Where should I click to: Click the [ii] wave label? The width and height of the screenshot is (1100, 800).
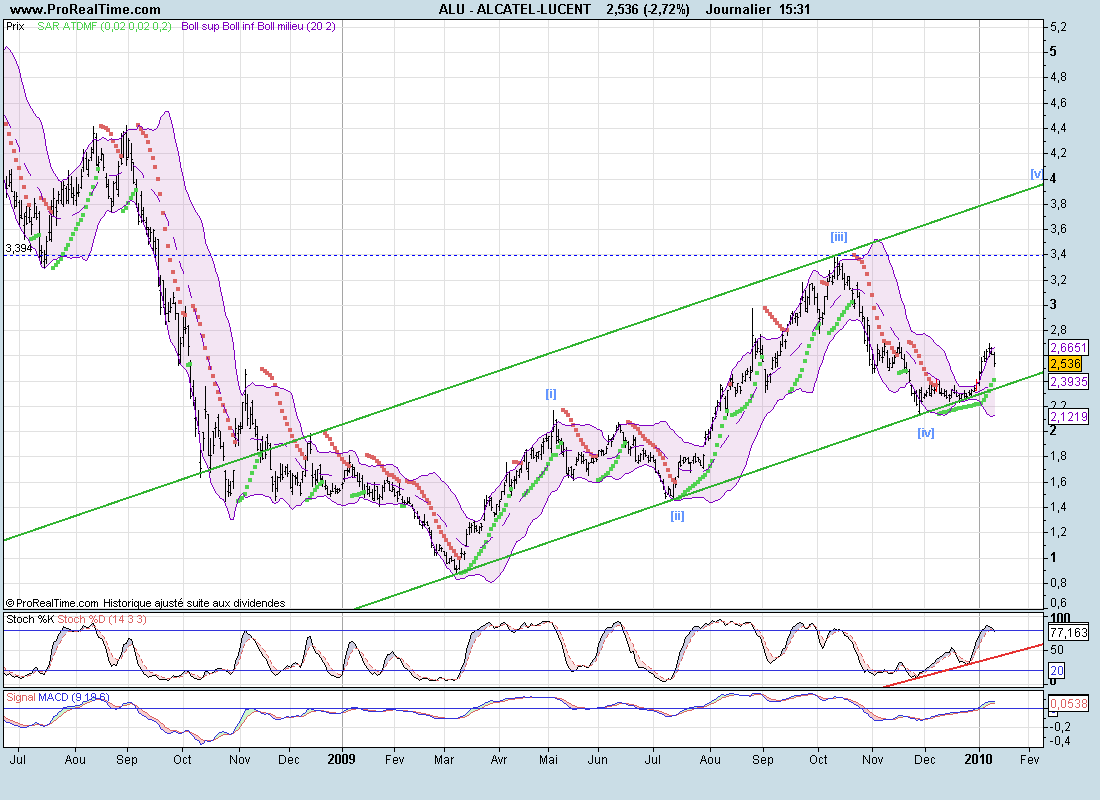tap(677, 516)
